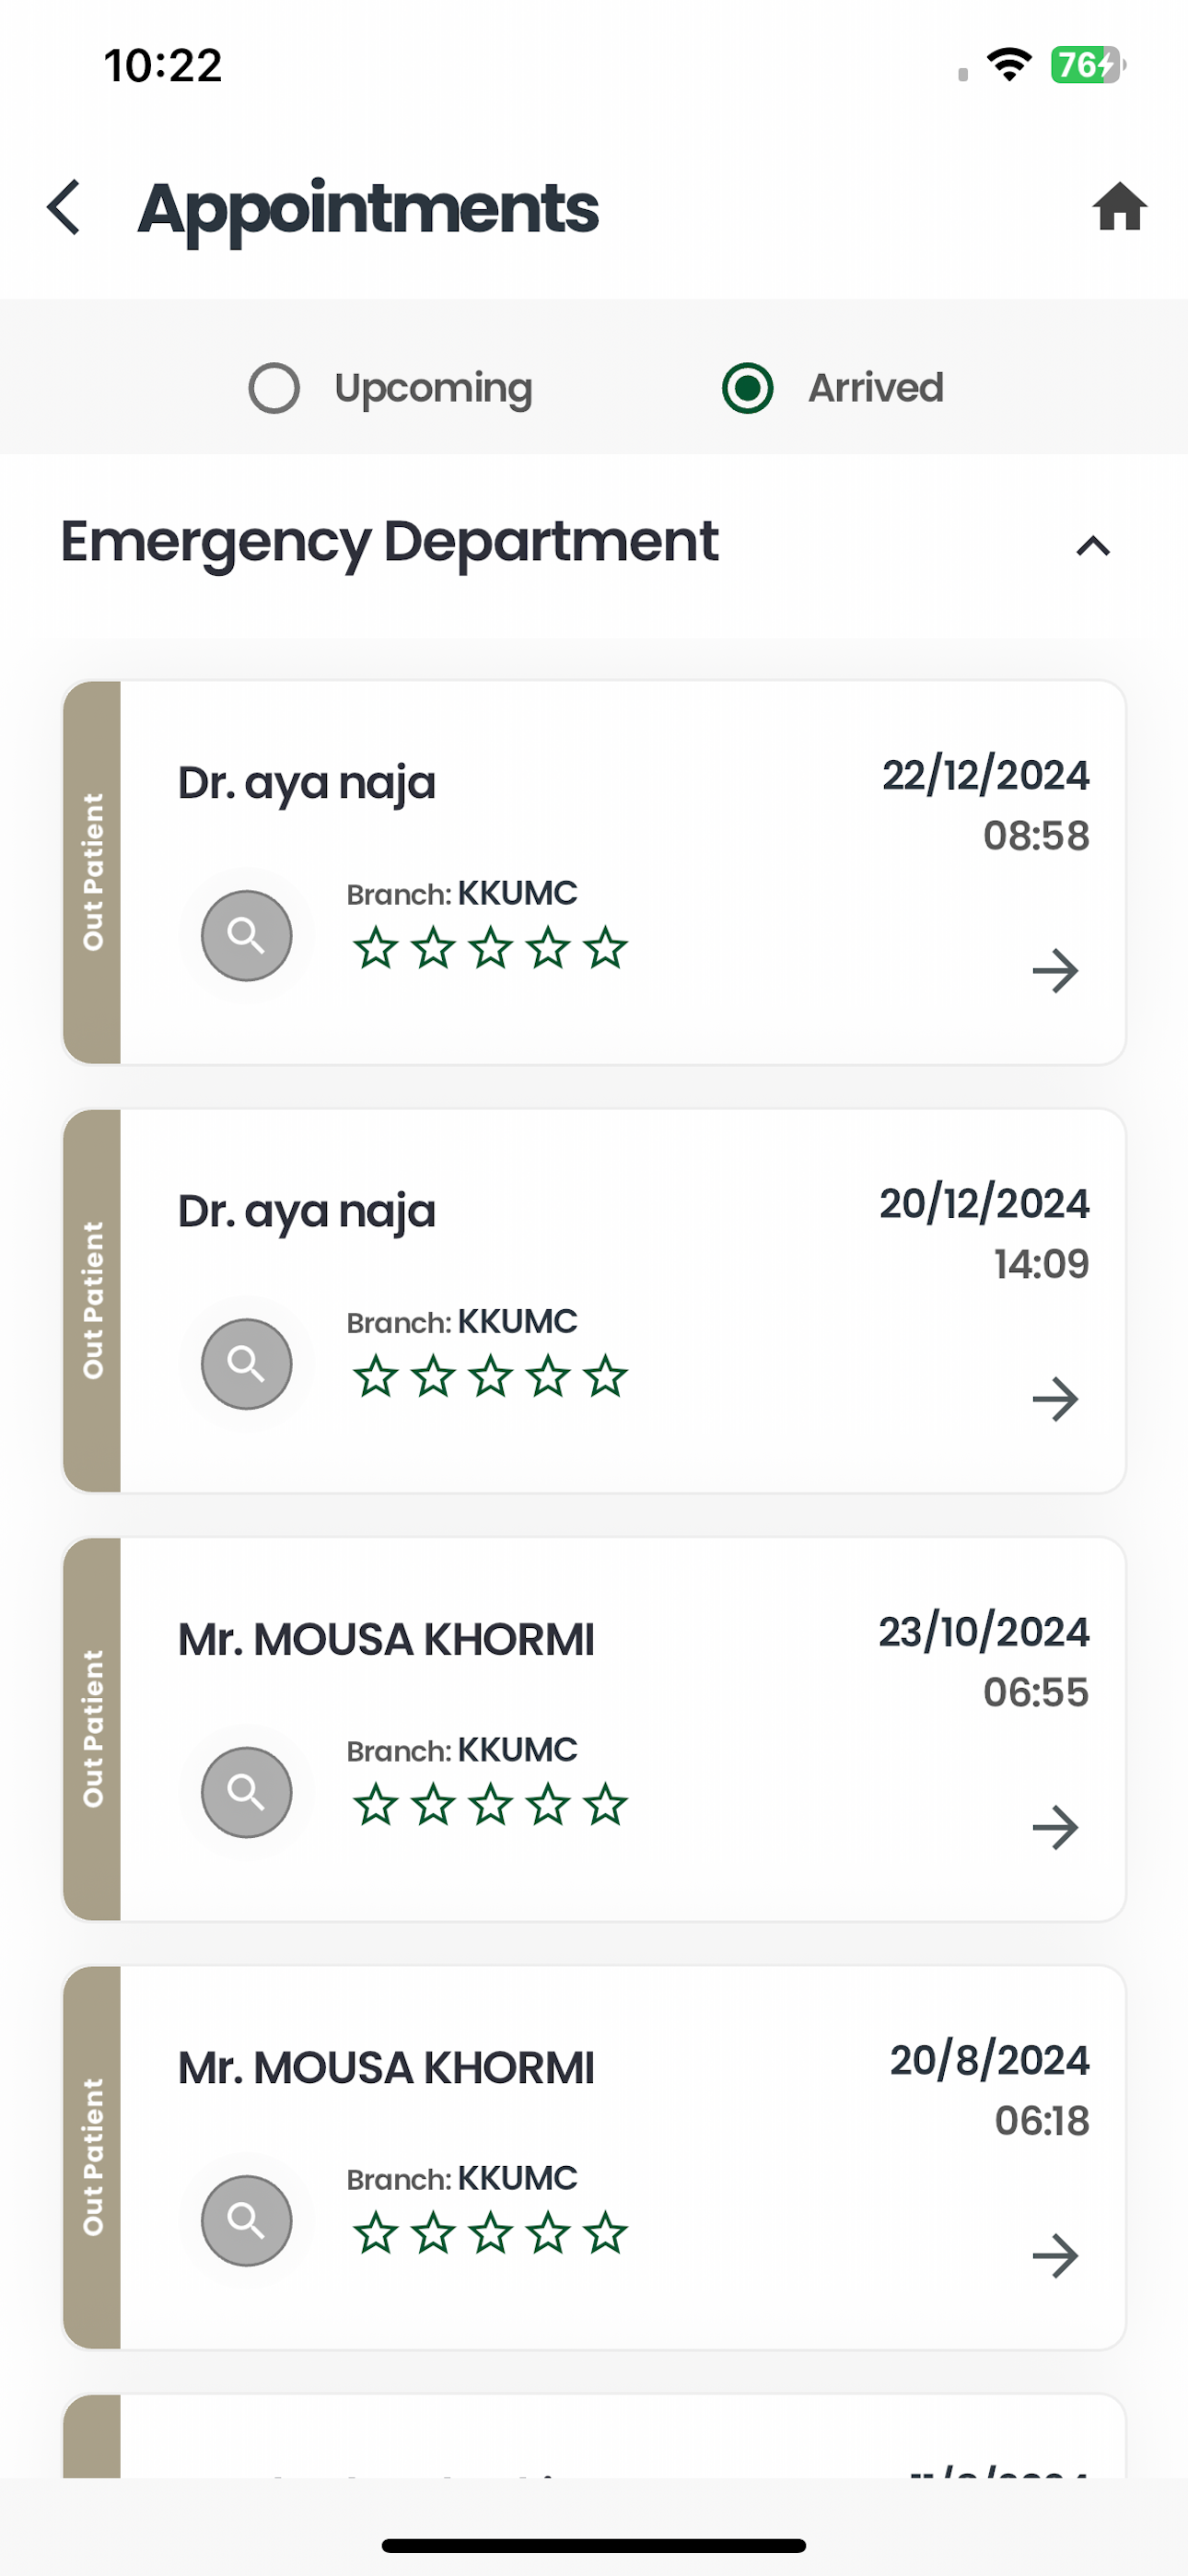1188x2576 pixels.
Task: Go back using the back chevron
Action: [64, 208]
